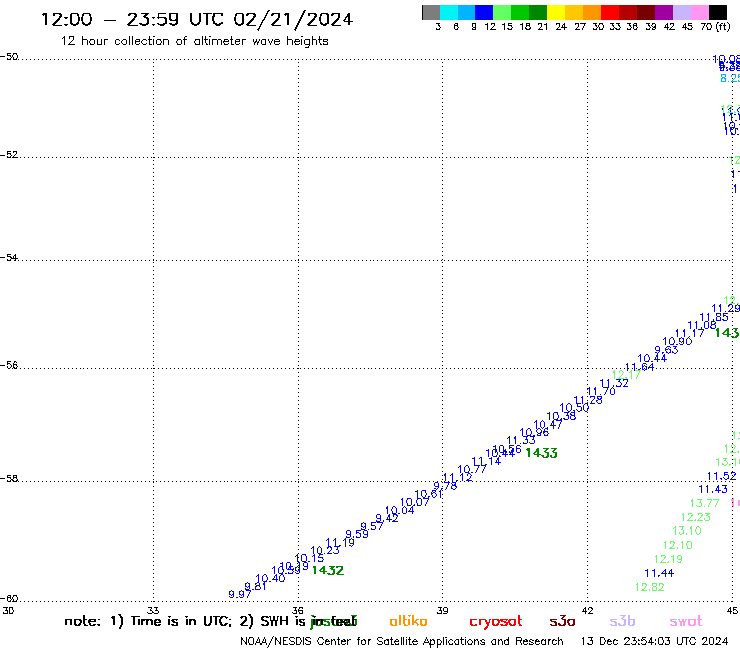The height and width of the screenshot is (650, 740).
Task: Click the "swot" satellite legend label
Action: [x=686, y=622]
